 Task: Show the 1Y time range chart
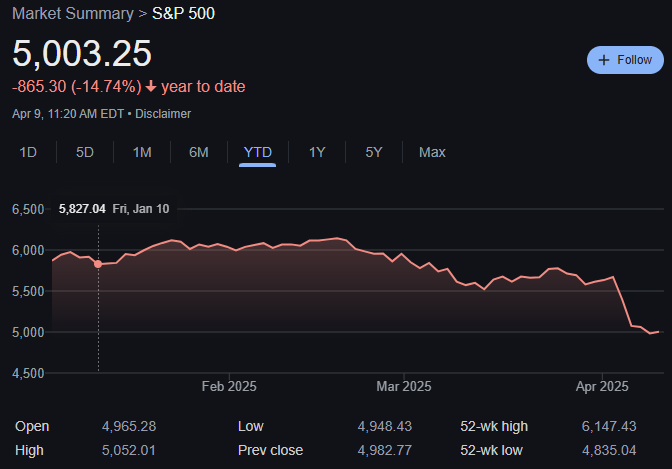pyautogui.click(x=317, y=152)
